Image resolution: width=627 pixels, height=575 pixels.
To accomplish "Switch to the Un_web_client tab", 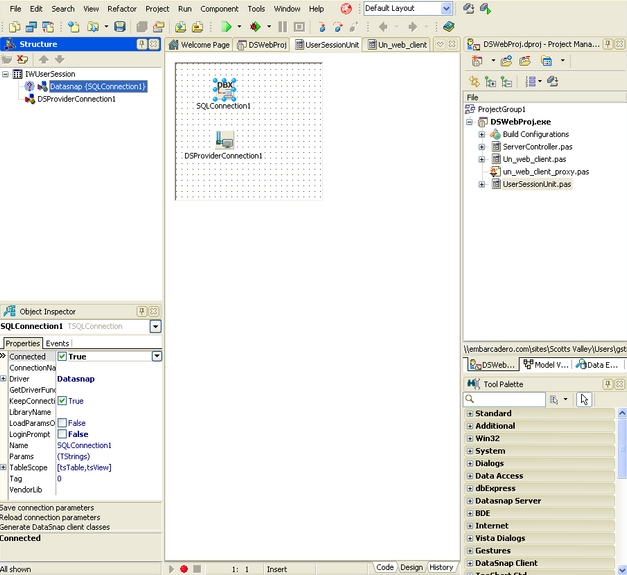I will pos(397,45).
